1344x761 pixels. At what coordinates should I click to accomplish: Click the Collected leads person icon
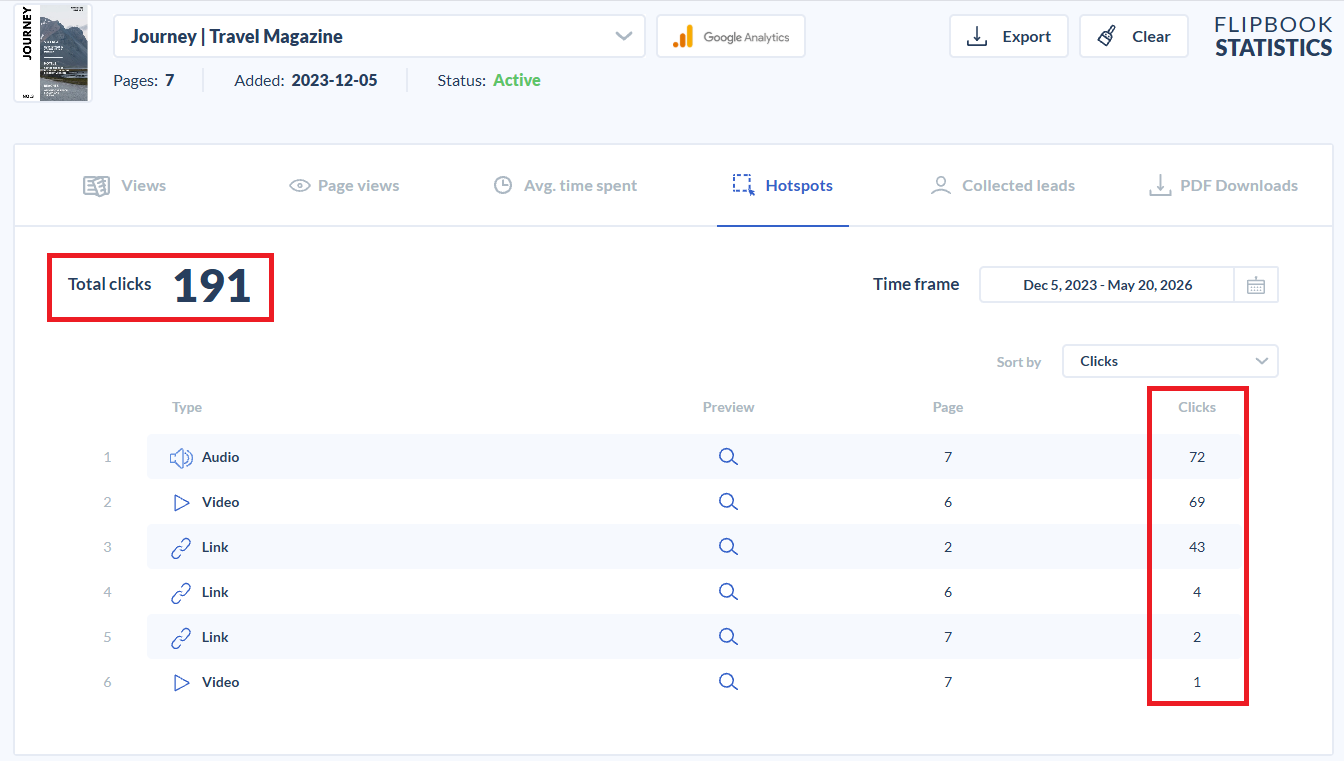tap(940, 185)
